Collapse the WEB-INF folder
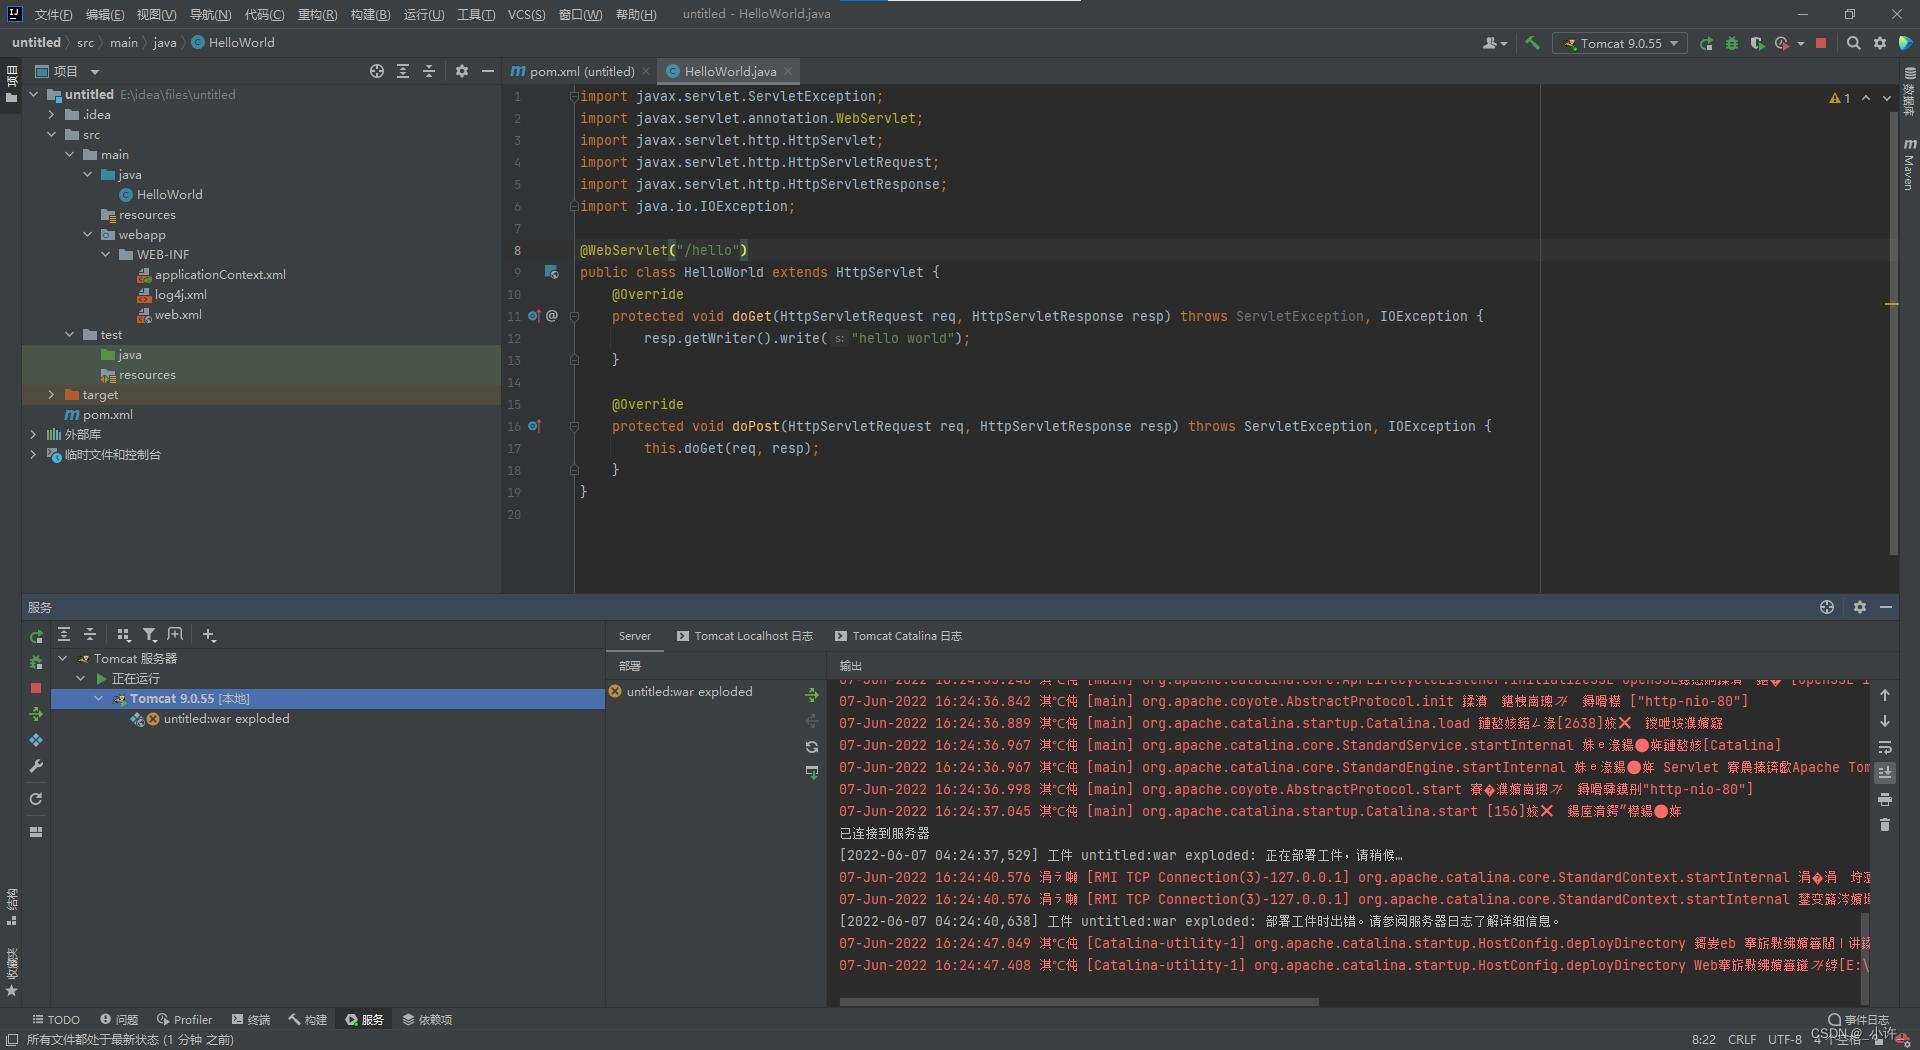Viewport: 1920px width, 1050px height. click(106, 254)
